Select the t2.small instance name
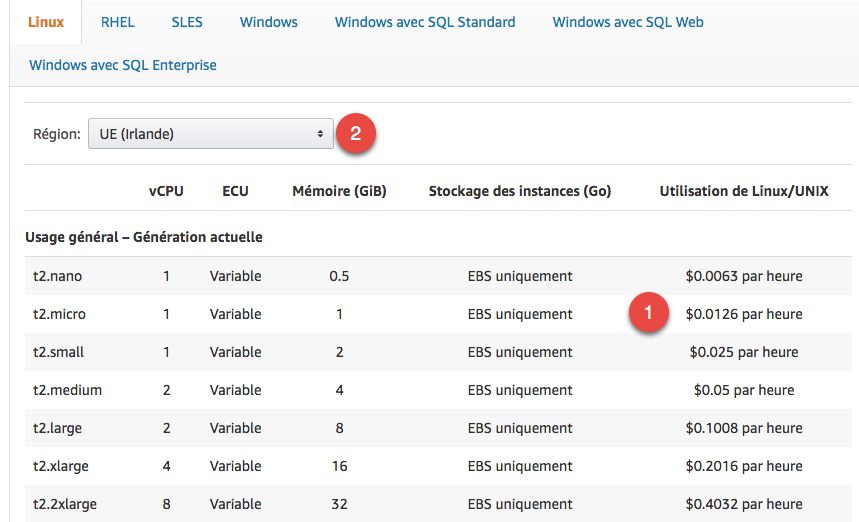Screen dimensions: 859x522 pos(58,352)
